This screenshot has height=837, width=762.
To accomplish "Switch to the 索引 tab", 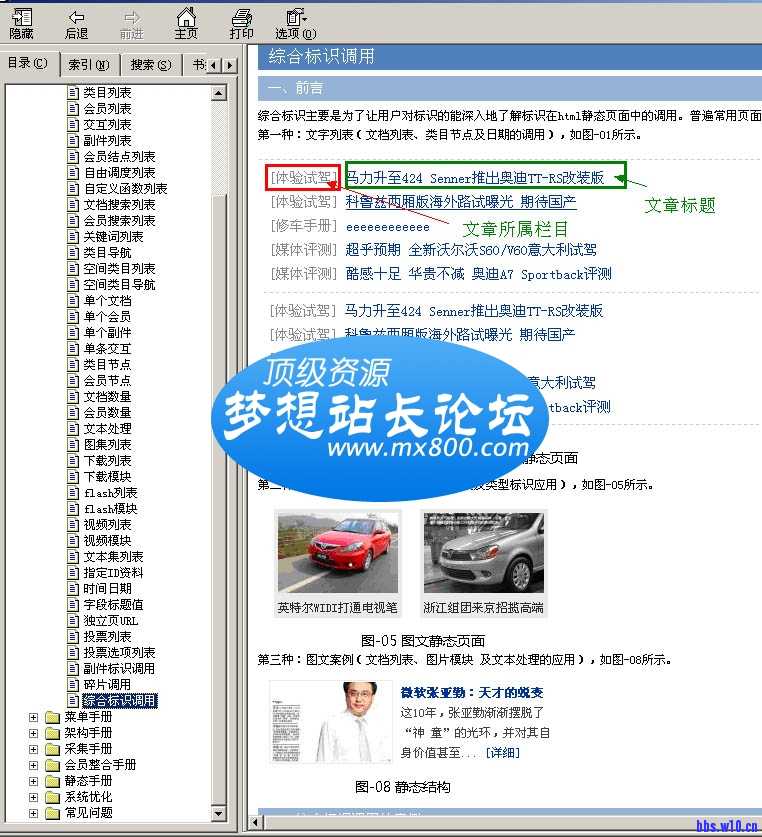I will click(x=89, y=65).
